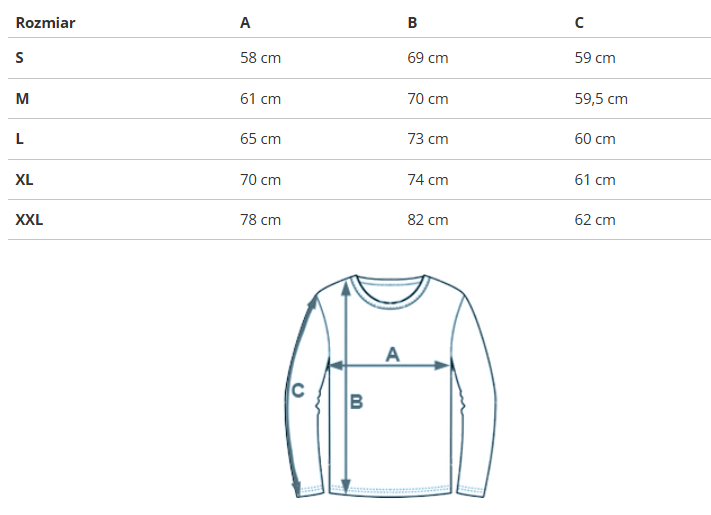Click the A width arrow label on the diagram
This screenshot has width=711, height=515.
tap(392, 354)
